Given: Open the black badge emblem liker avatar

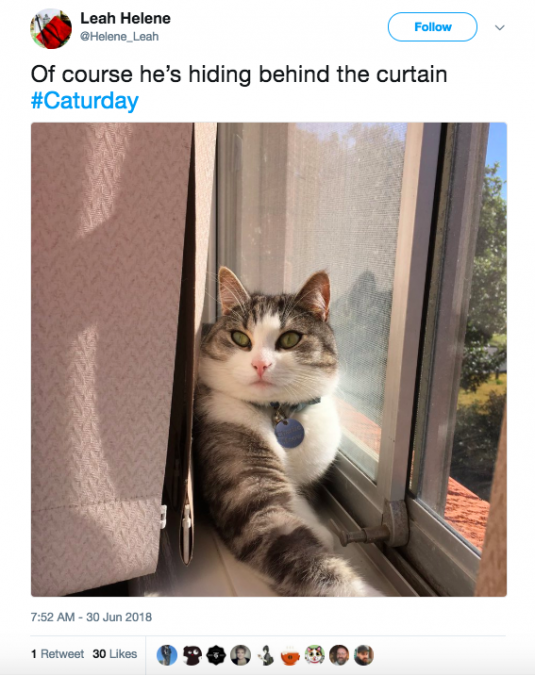Looking at the screenshot, I should tap(216, 655).
